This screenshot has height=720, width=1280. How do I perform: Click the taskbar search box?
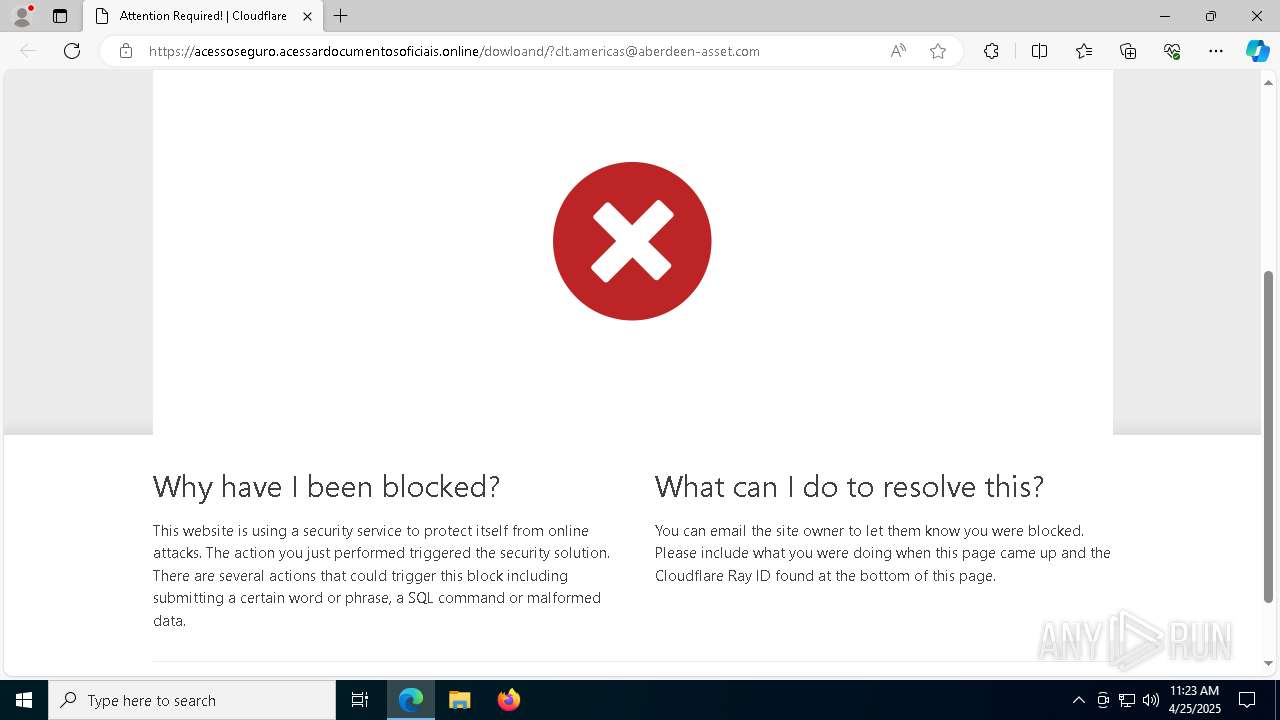(x=192, y=700)
